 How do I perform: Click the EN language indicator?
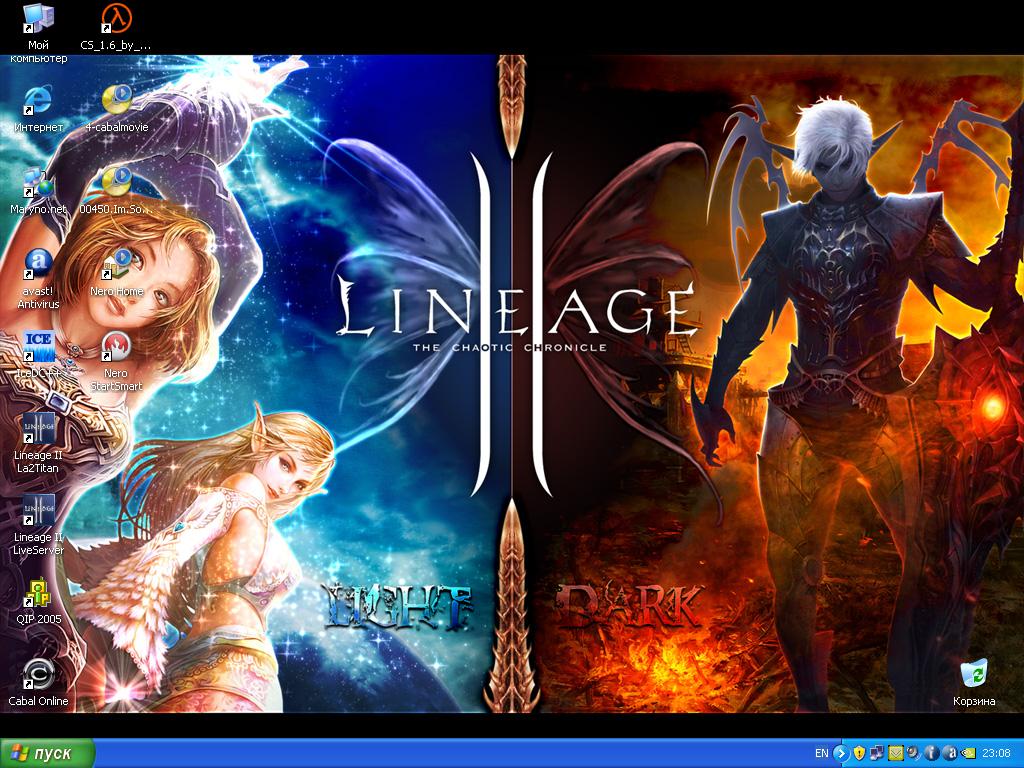(822, 753)
